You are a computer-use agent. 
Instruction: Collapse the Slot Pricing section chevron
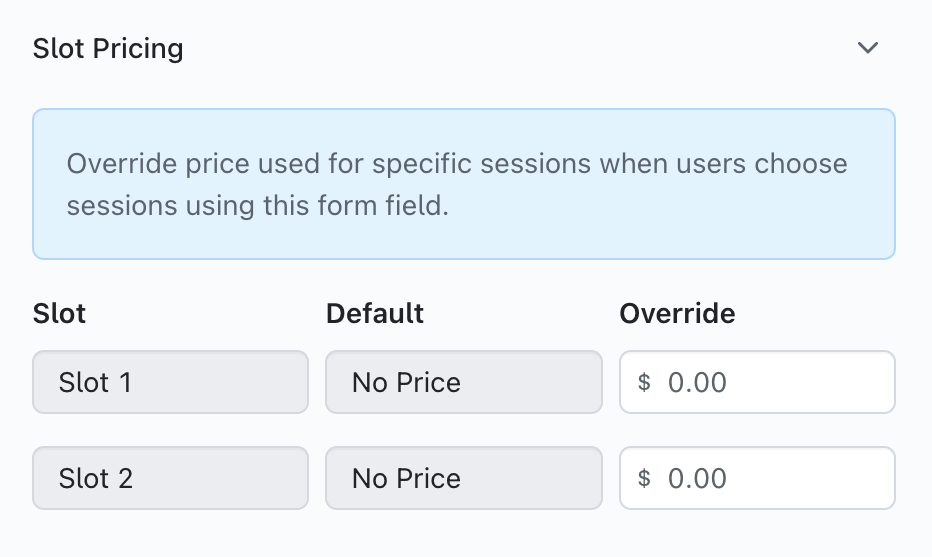(x=867, y=48)
